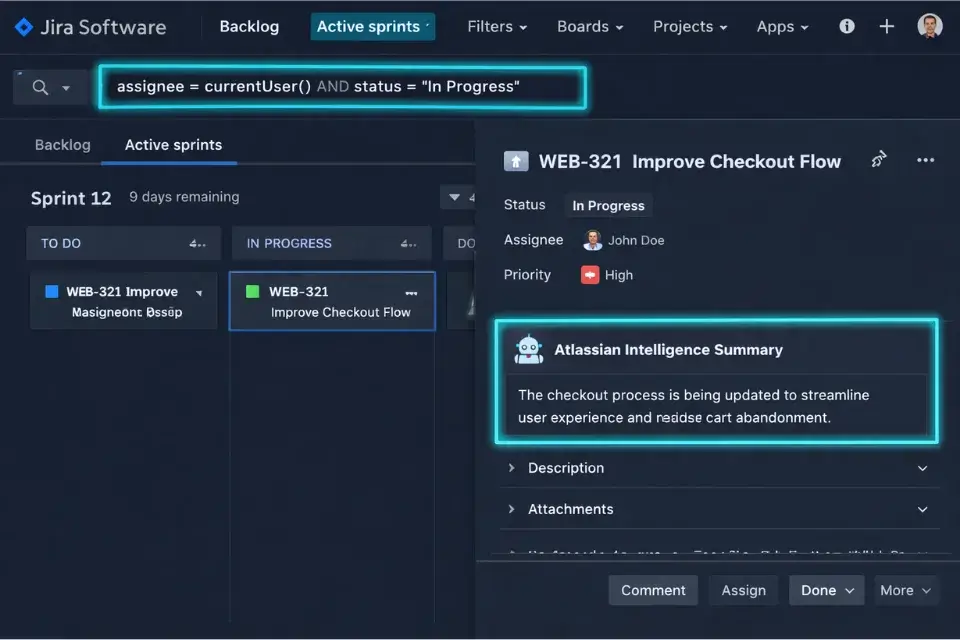Click the Jira Software logo
This screenshot has height=640, width=960.
90,27
